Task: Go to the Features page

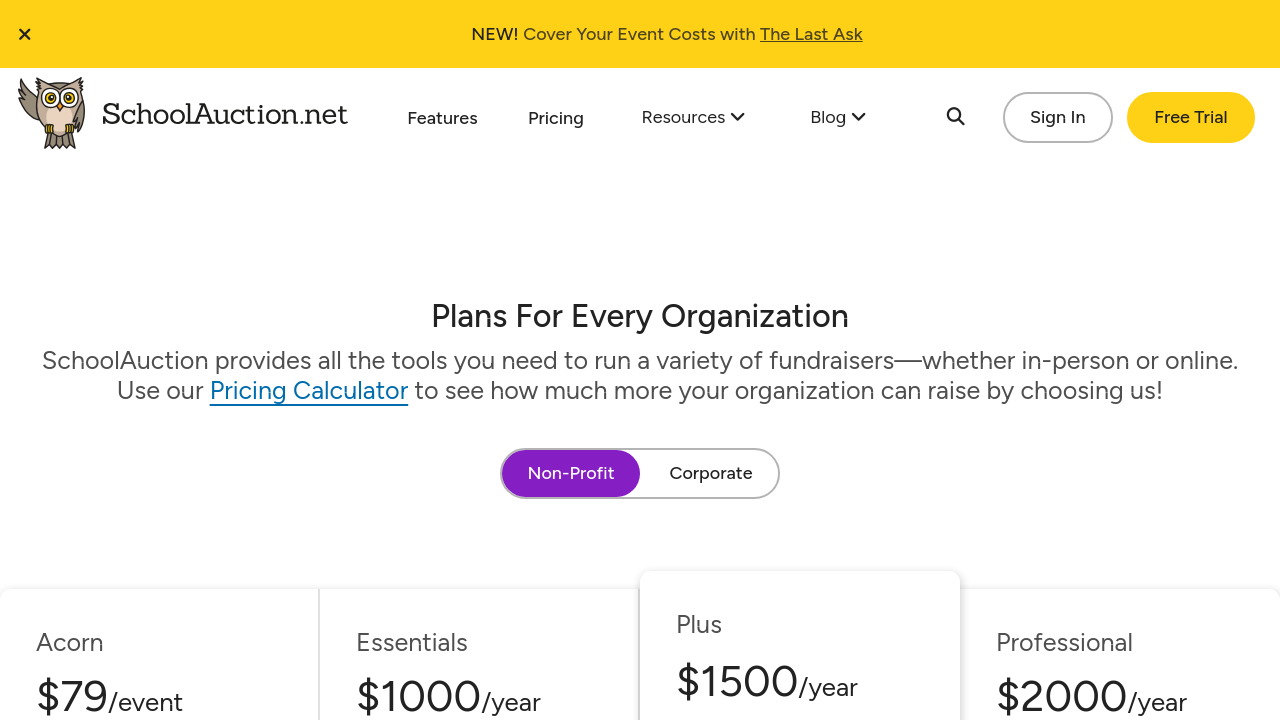Action: pyautogui.click(x=442, y=118)
